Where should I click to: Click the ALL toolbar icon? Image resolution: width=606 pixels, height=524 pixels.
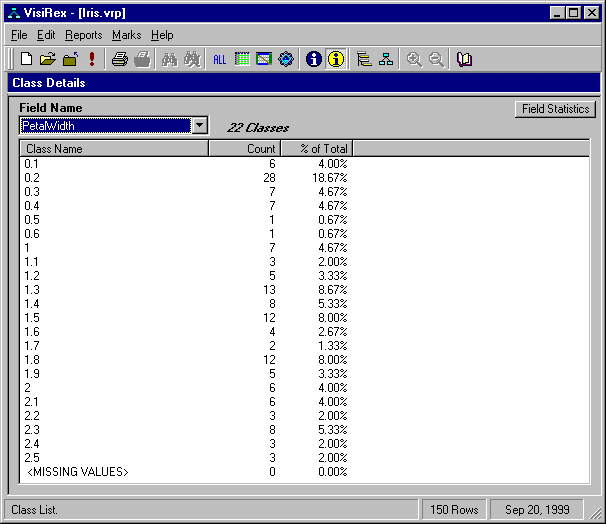(x=220, y=59)
